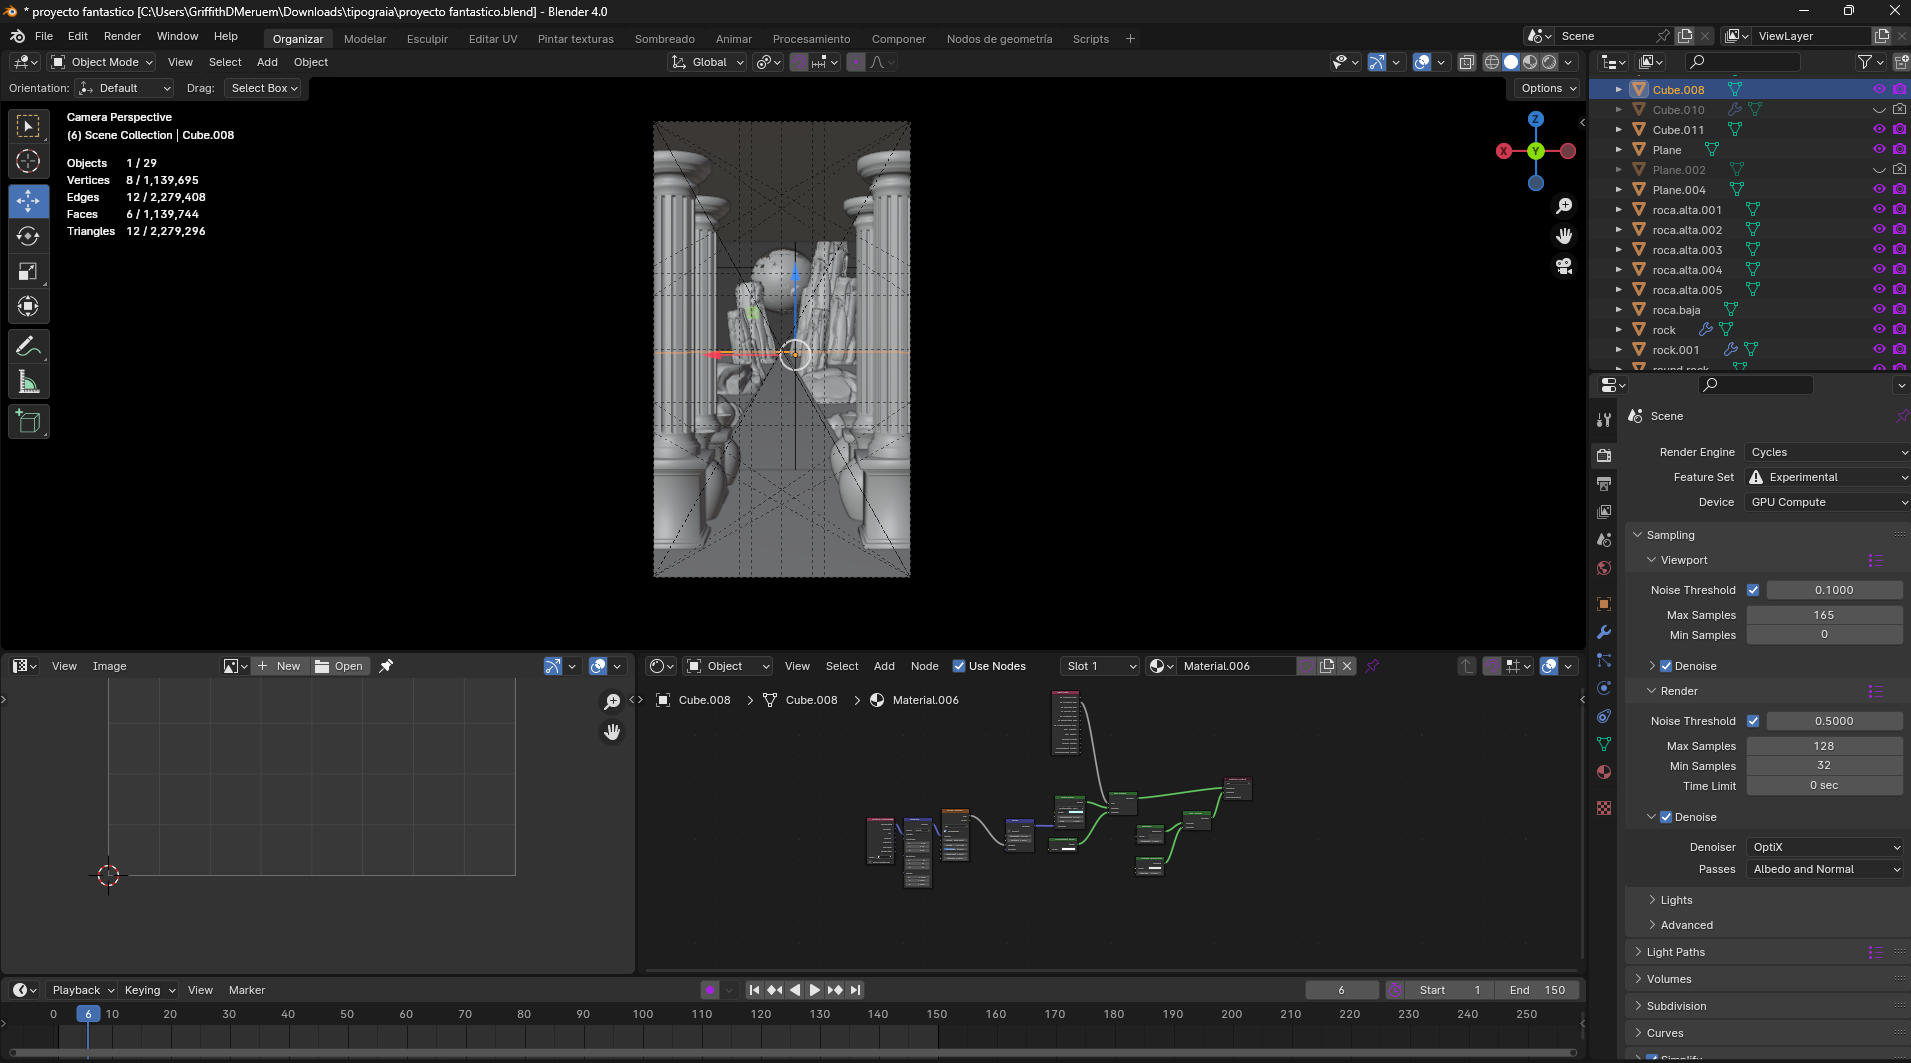Image resolution: width=1911 pixels, height=1063 pixels.
Task: Open the World properties tab
Action: [1604, 568]
